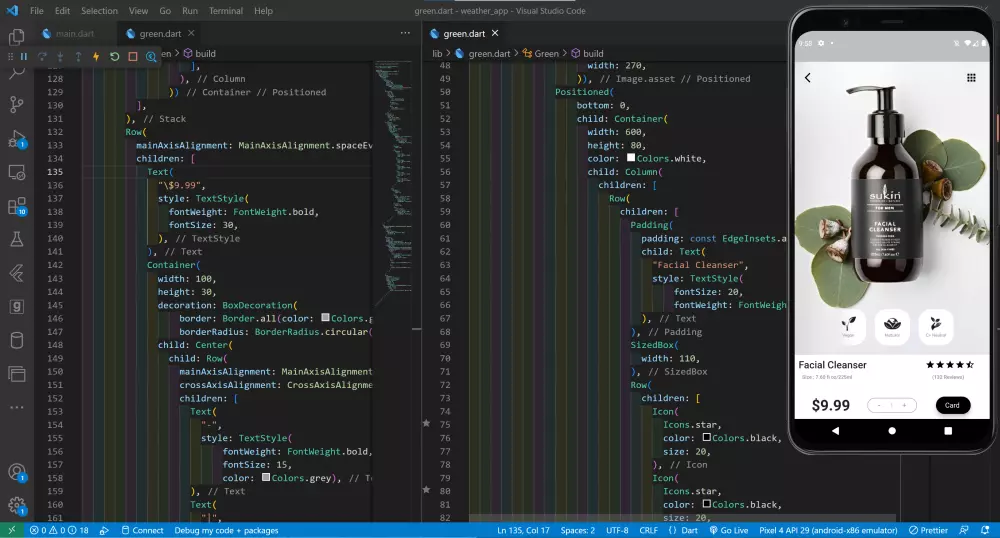Tap the back arrow in the phone app
Viewport: 1000px width, 538px height.
tap(808, 78)
